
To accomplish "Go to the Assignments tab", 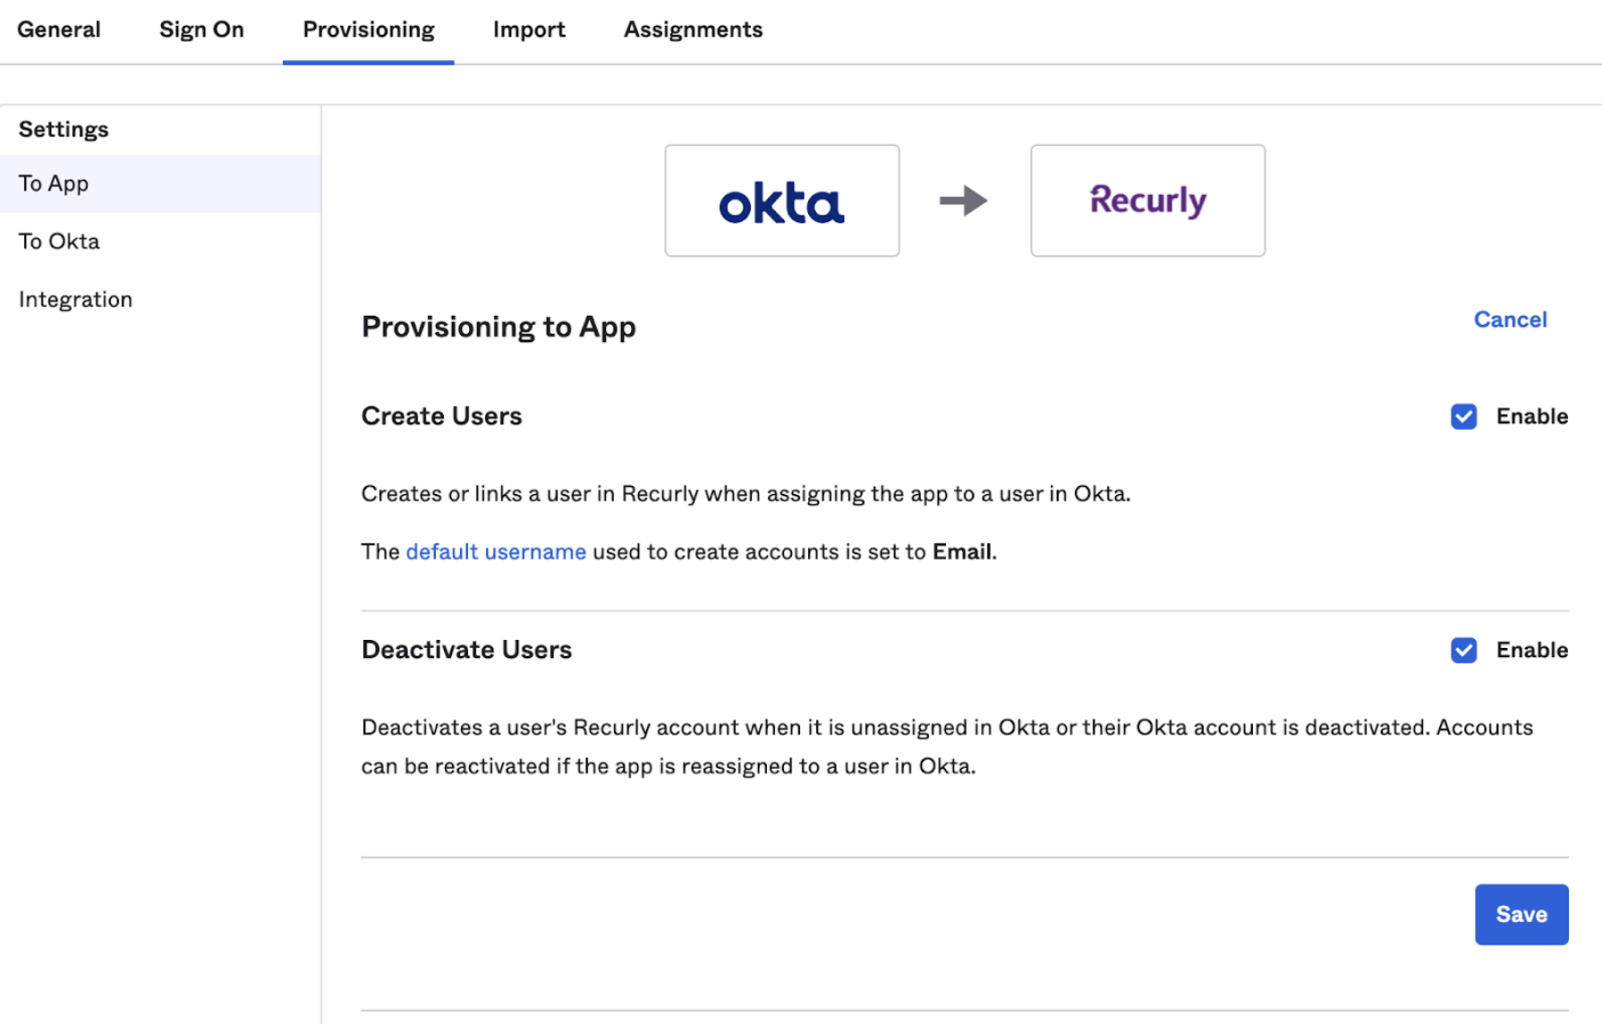I will tap(693, 30).
